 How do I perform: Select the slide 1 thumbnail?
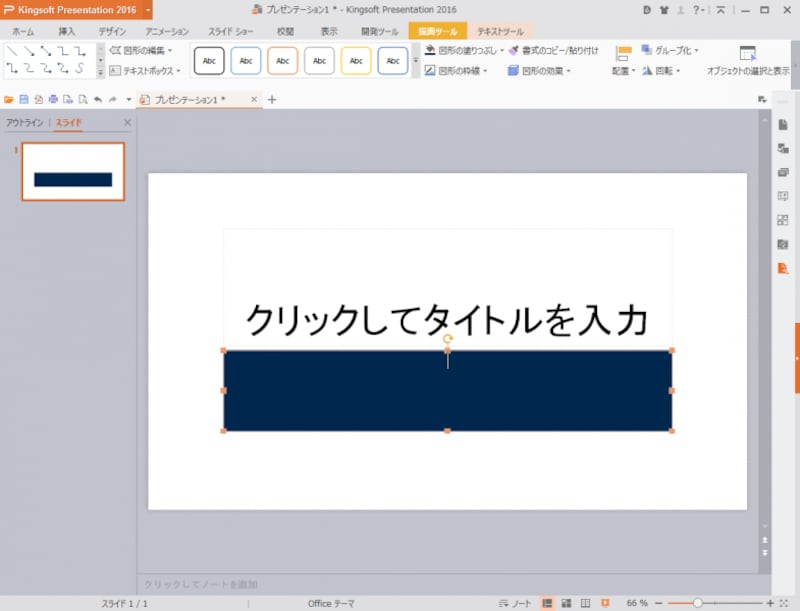pos(73,170)
